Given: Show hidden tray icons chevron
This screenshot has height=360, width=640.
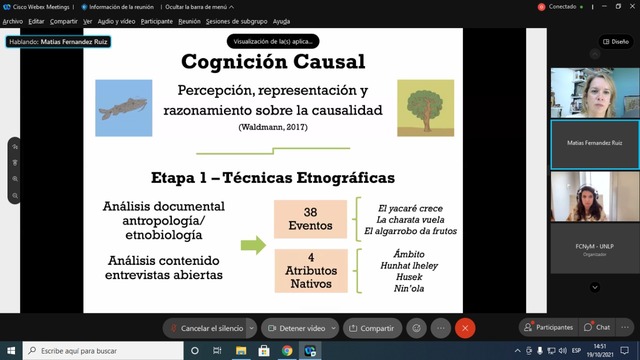Looking at the screenshot, I should pos(517,351).
